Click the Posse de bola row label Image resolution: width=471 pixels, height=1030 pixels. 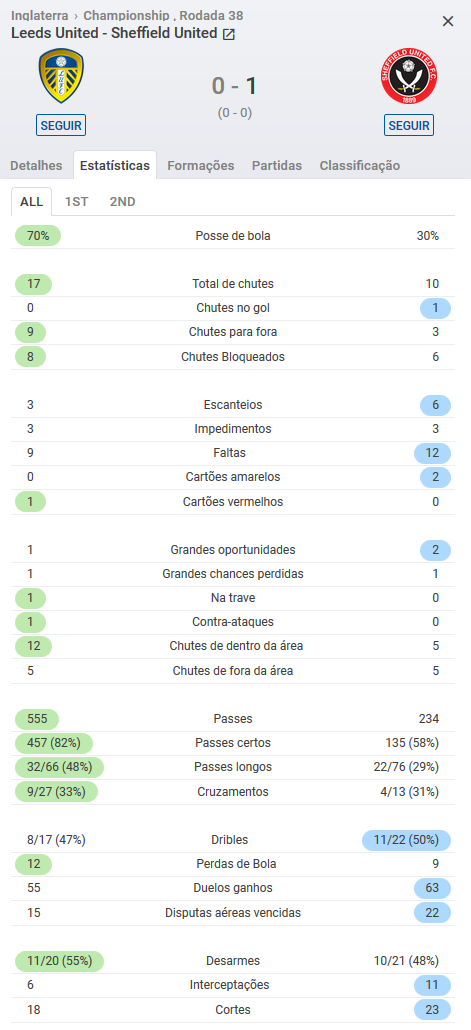pyautogui.click(x=233, y=236)
